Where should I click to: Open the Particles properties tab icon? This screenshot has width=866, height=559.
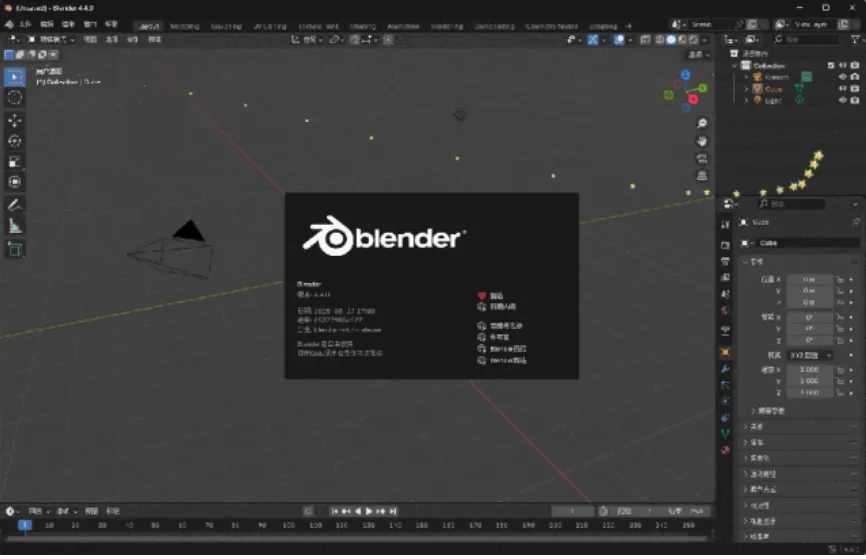point(725,384)
